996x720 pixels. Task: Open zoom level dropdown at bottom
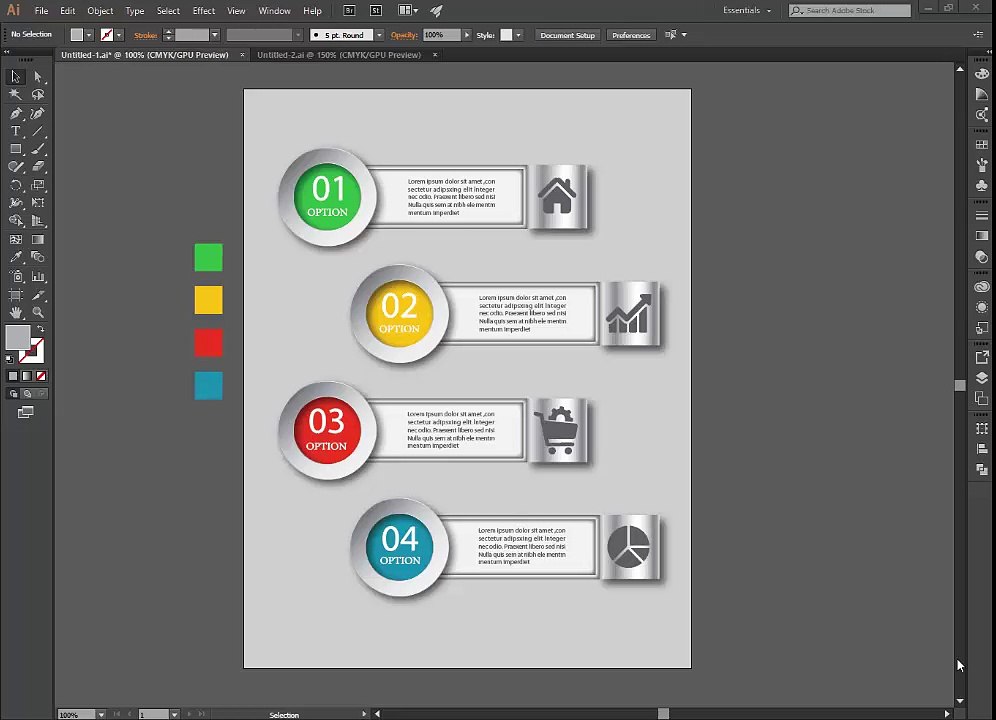pos(101,715)
